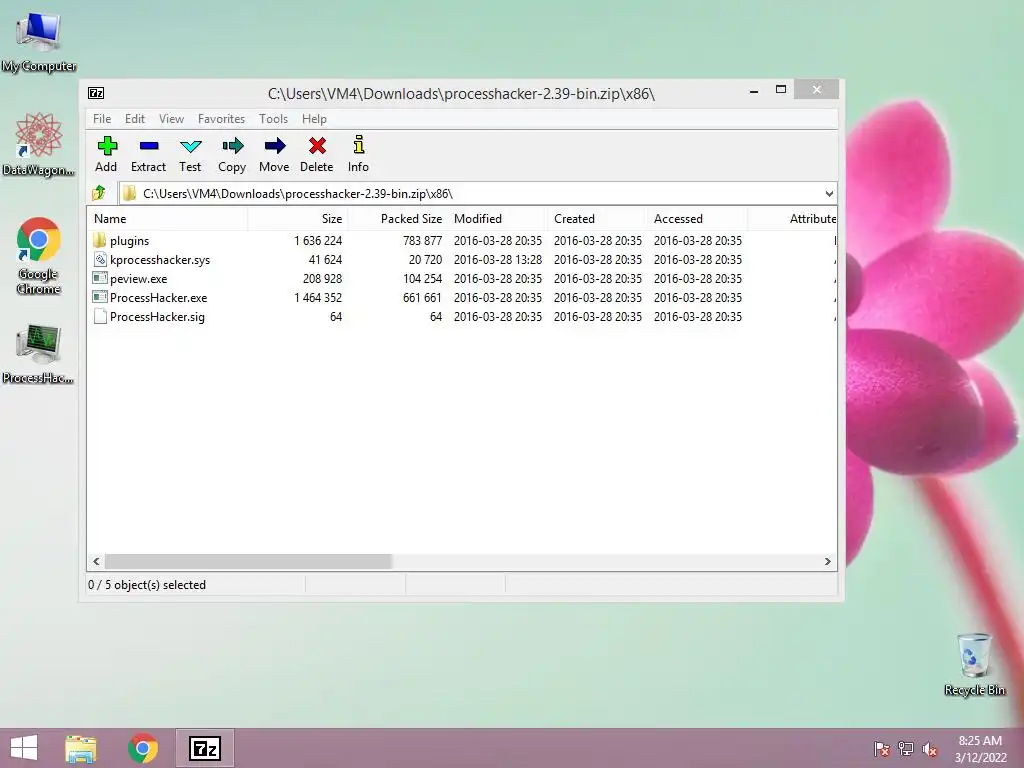
Task: Sort by the Created column header
Action: pos(597,219)
